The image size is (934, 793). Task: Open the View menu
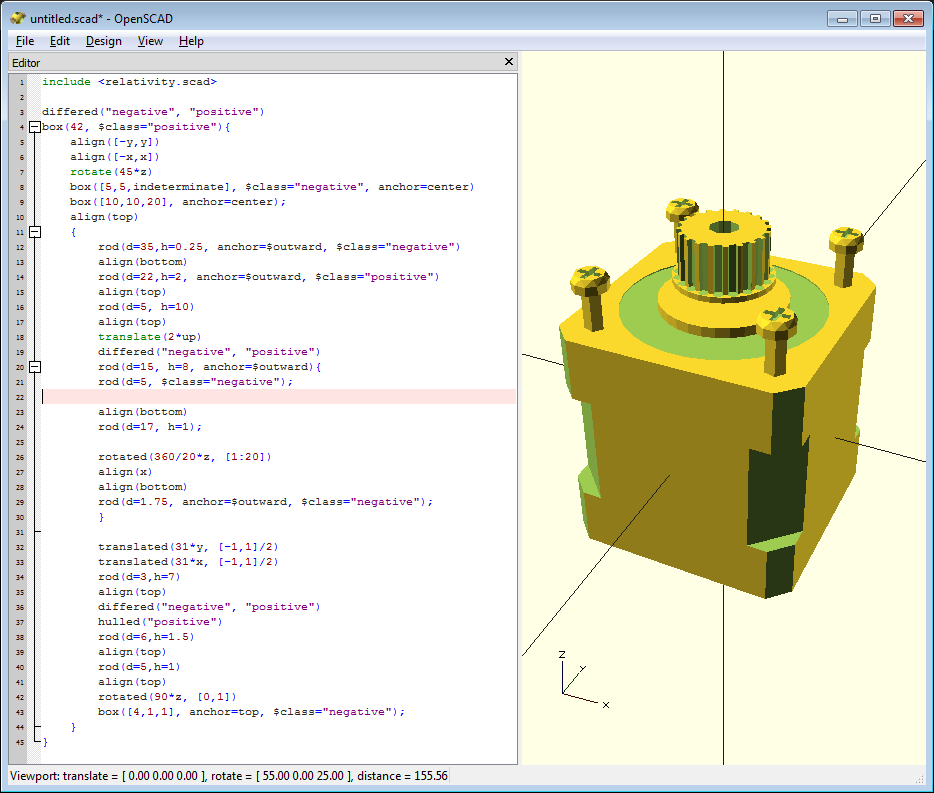click(150, 41)
